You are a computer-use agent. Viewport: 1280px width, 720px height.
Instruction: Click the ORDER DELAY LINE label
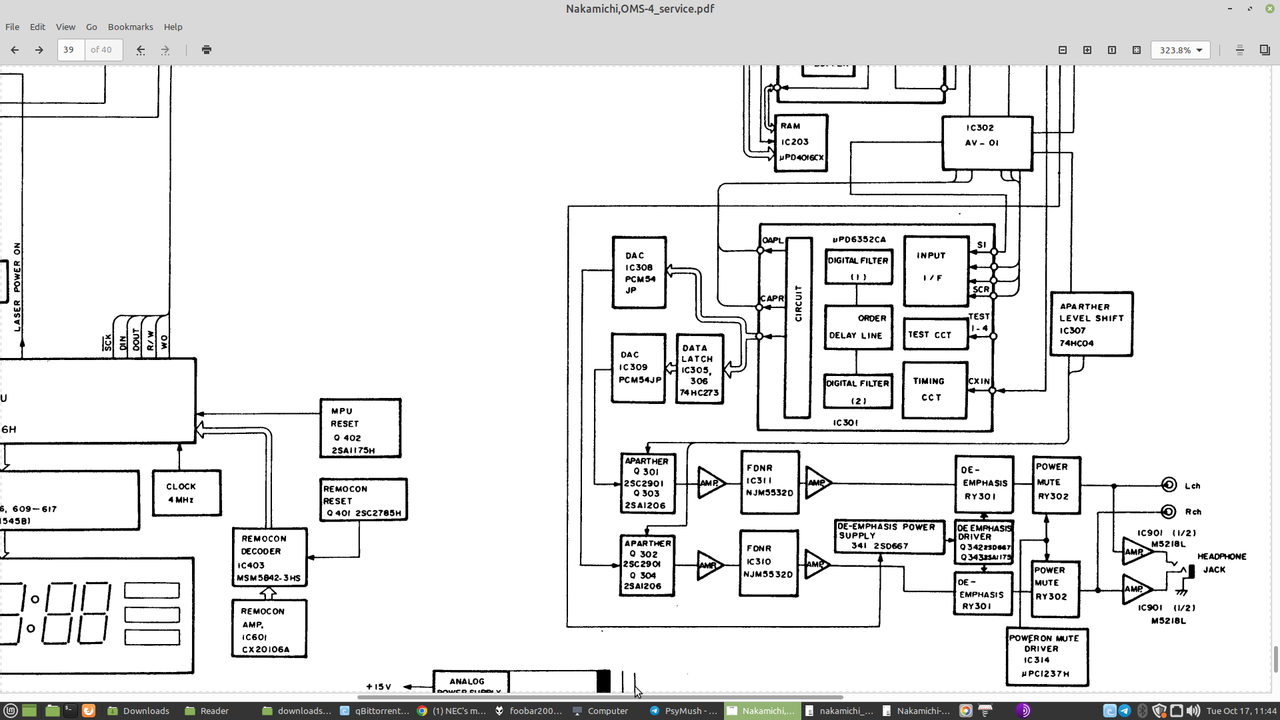point(857,327)
